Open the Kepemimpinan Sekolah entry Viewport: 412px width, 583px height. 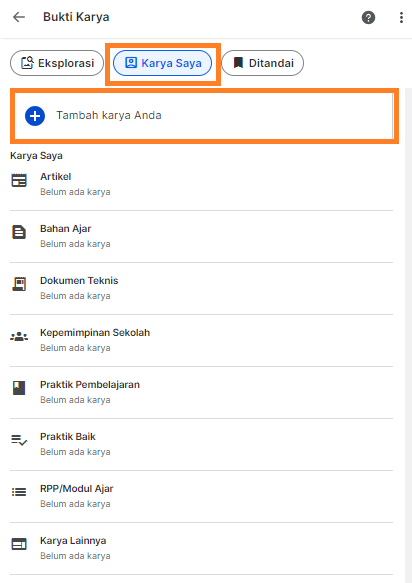(x=202, y=340)
